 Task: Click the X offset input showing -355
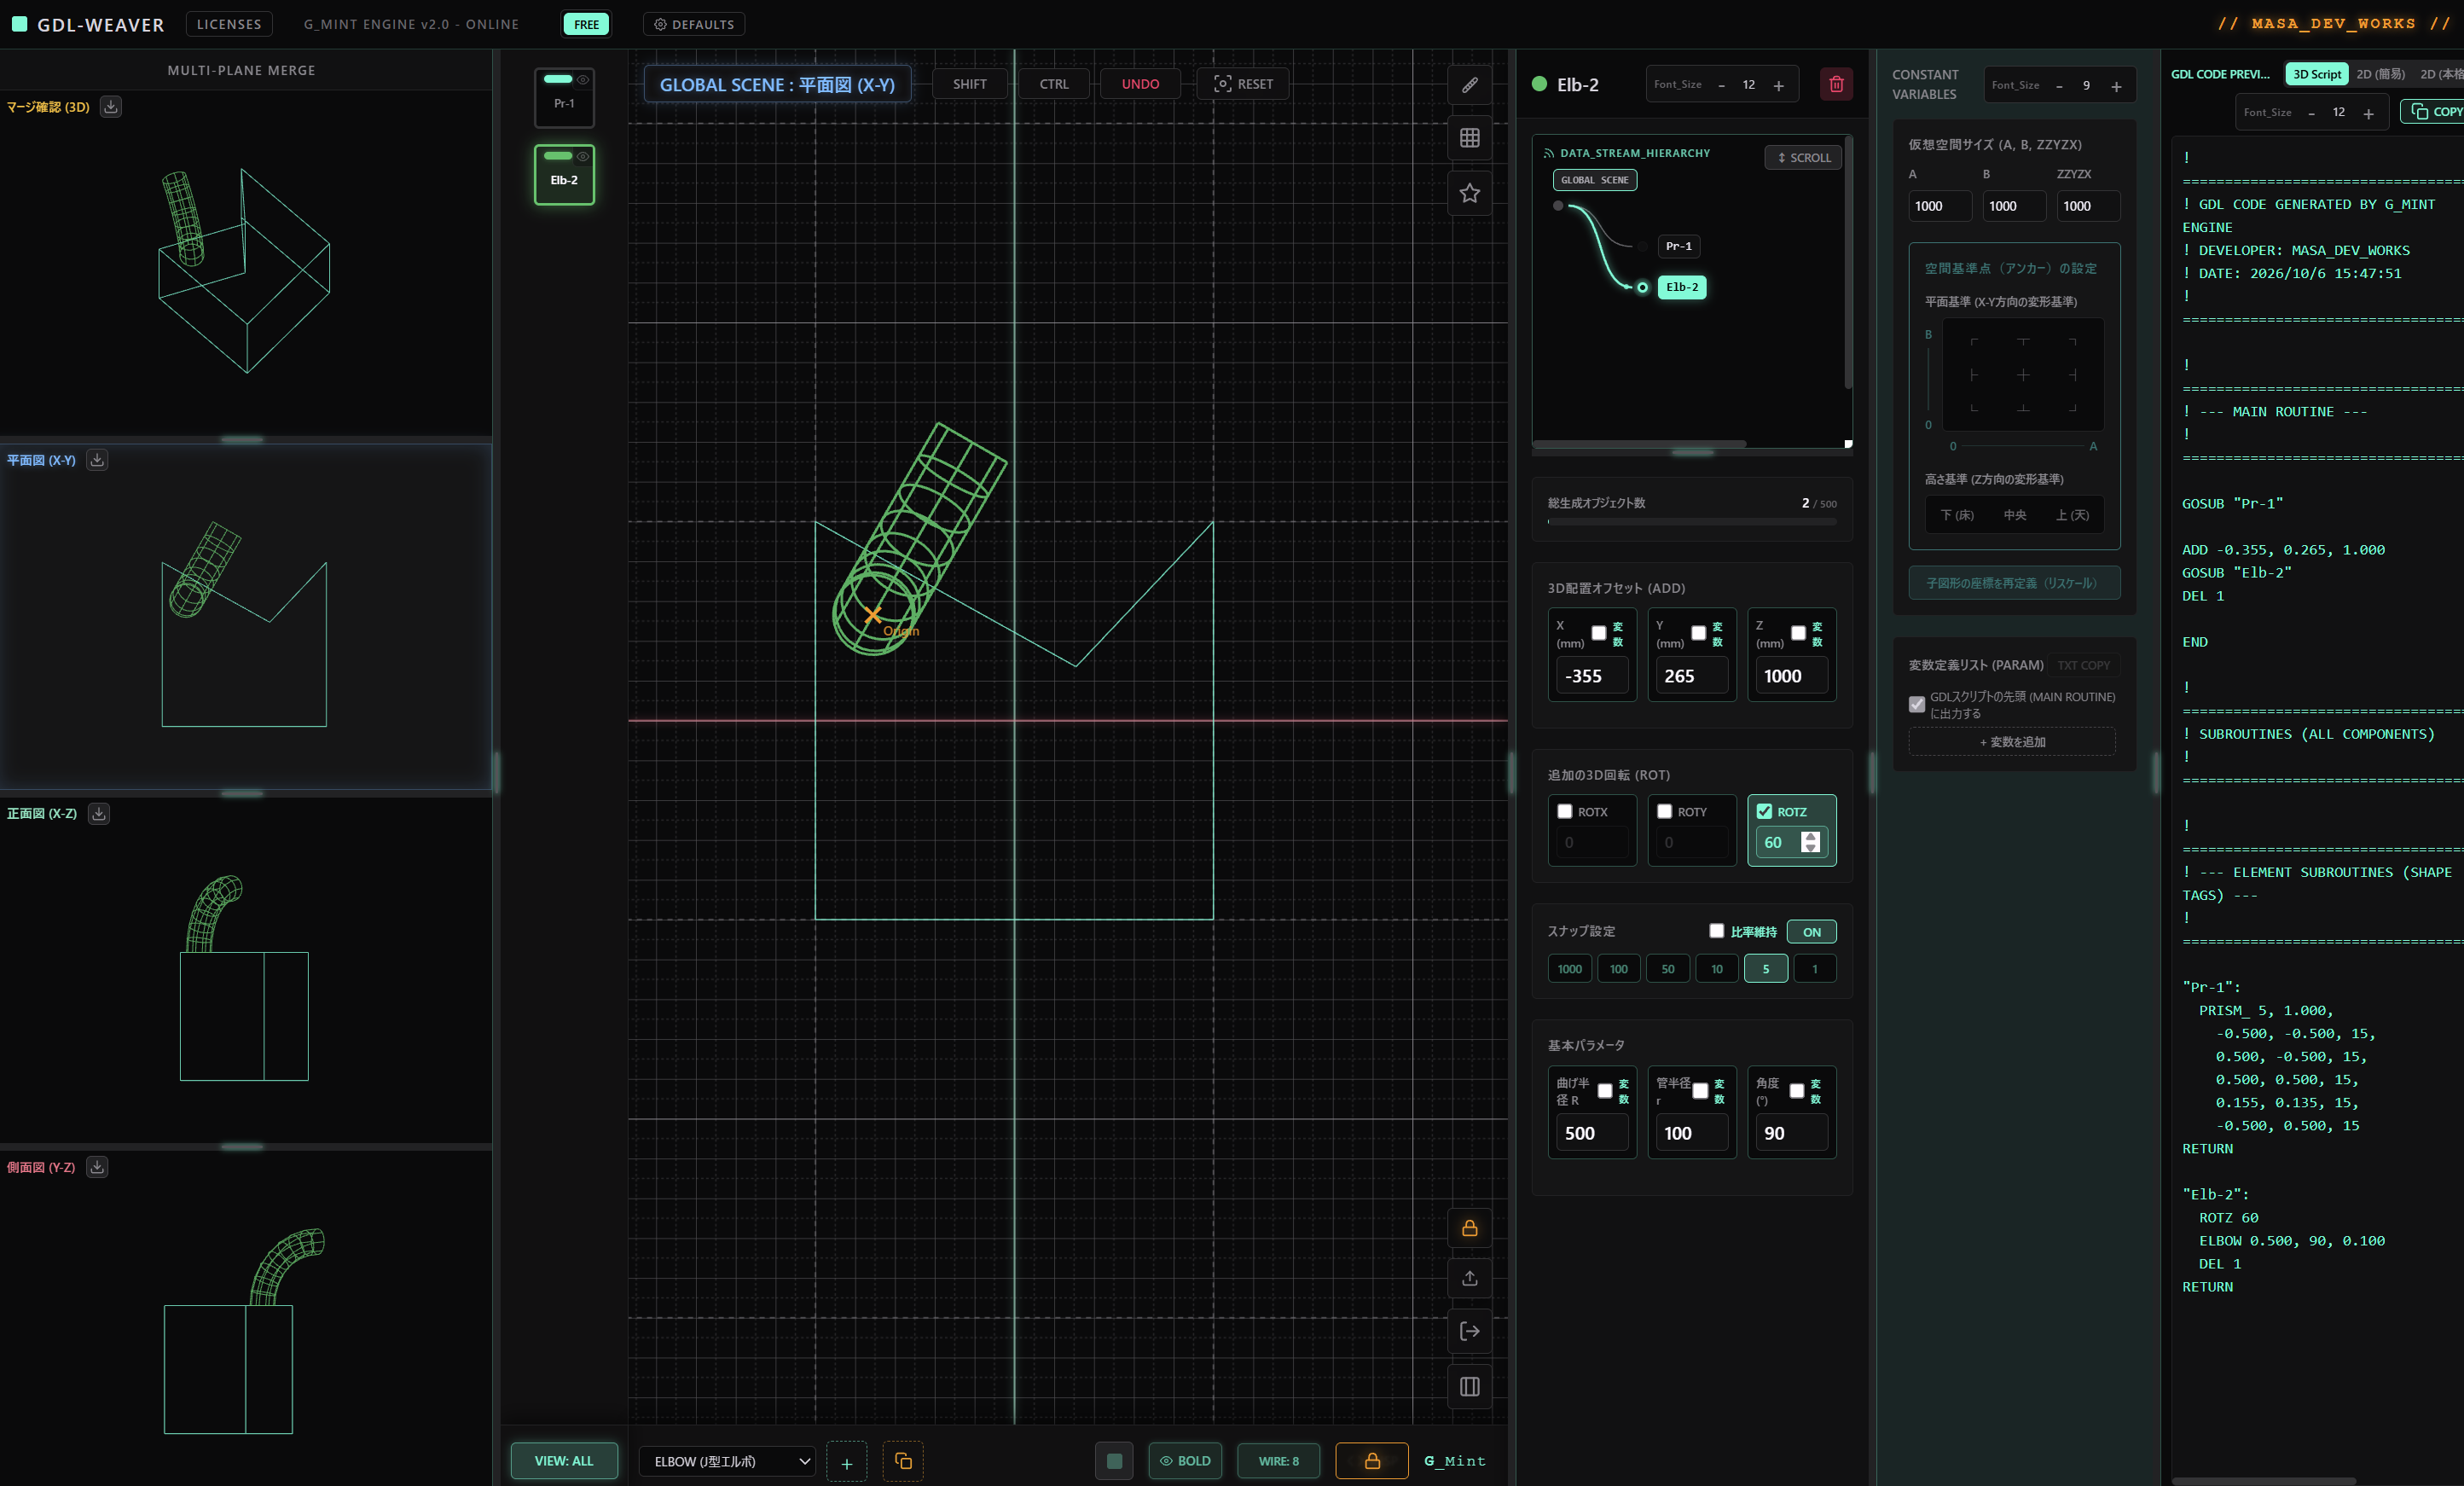click(1591, 676)
